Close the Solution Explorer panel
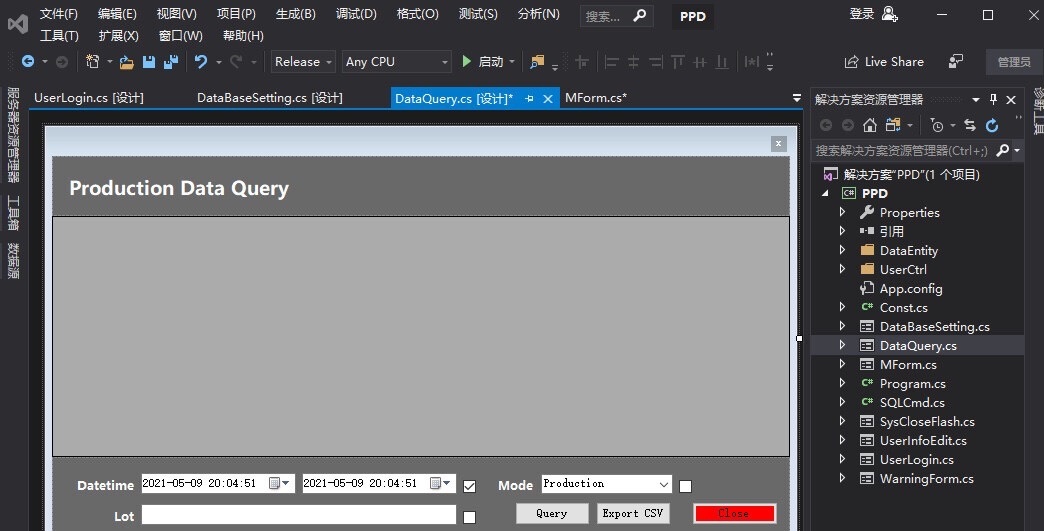The width and height of the screenshot is (1044, 531). pyautogui.click(x=1011, y=100)
